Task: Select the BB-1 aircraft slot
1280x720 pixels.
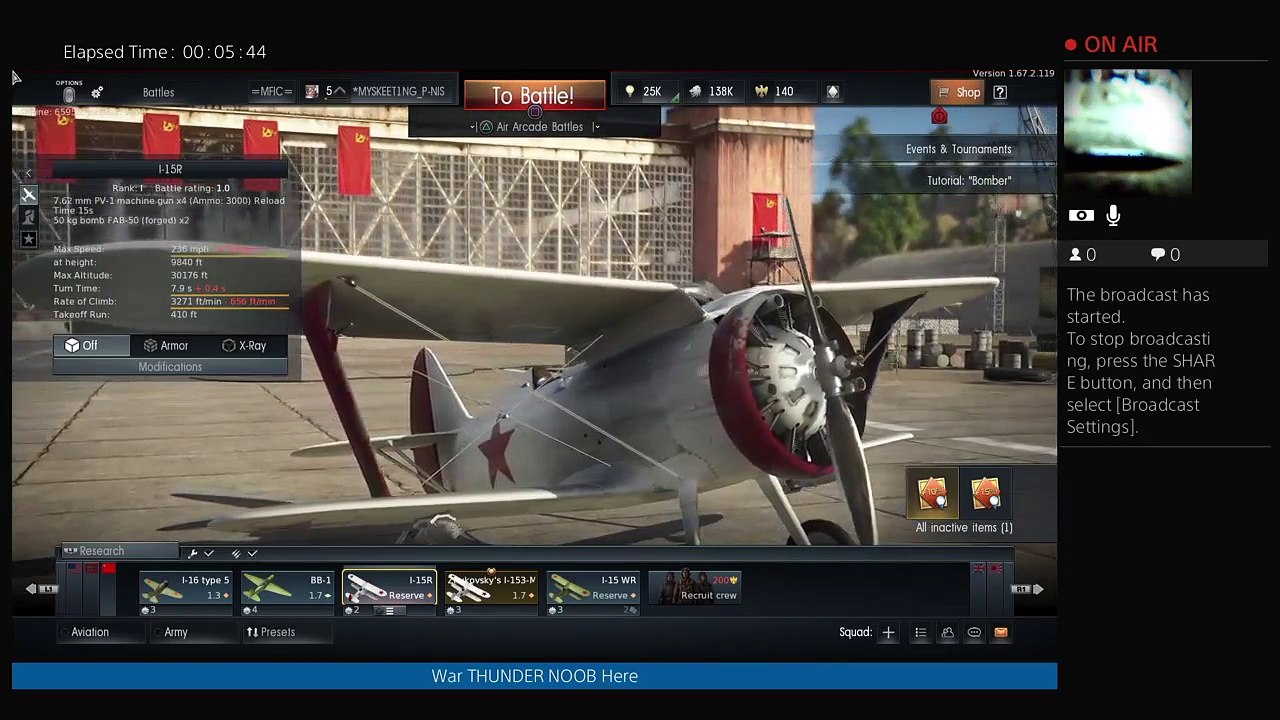Action: click(287, 594)
